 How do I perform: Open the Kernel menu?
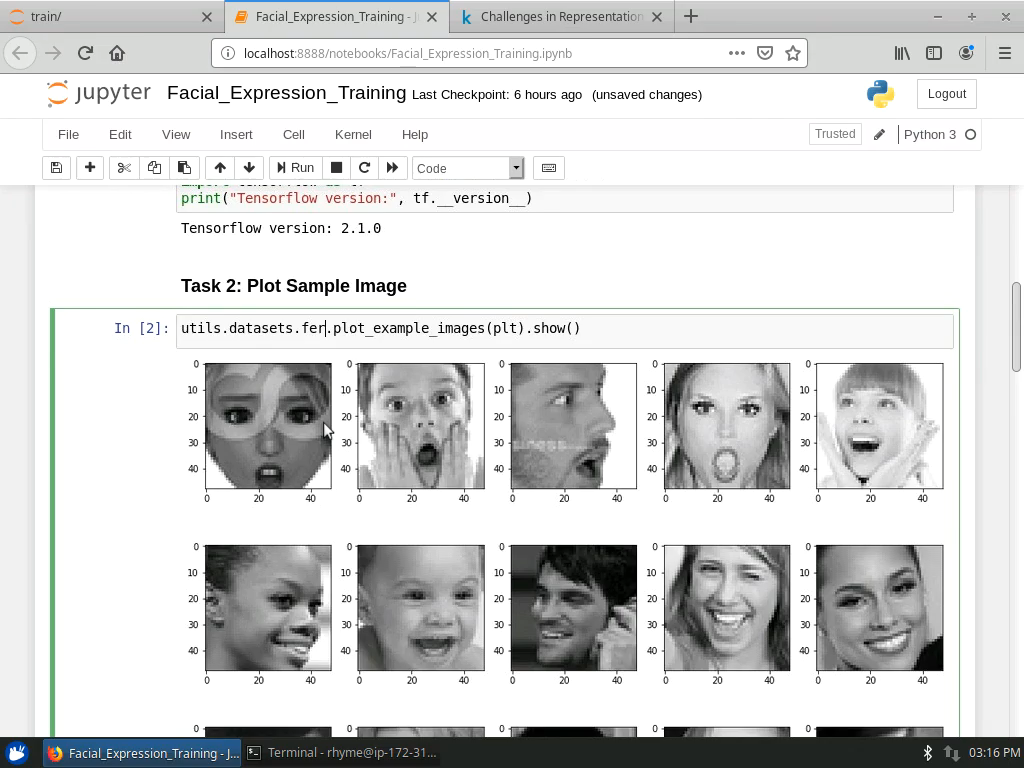tap(353, 134)
